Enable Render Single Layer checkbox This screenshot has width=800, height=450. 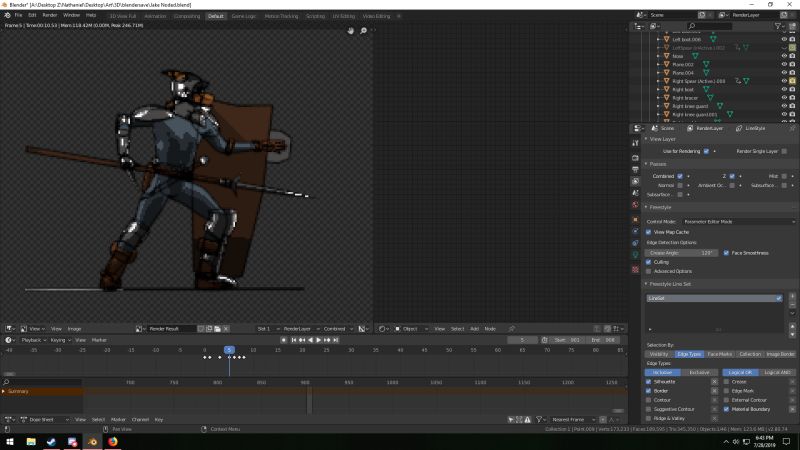(x=784, y=152)
